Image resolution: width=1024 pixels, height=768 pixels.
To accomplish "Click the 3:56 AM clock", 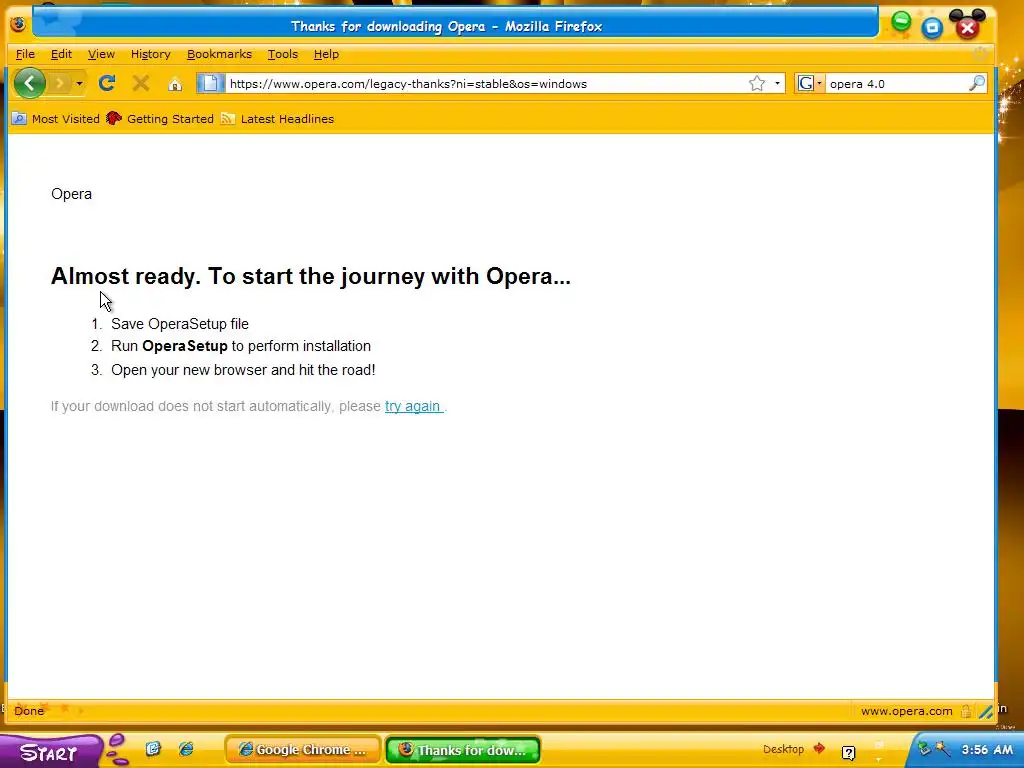I will coord(987,750).
